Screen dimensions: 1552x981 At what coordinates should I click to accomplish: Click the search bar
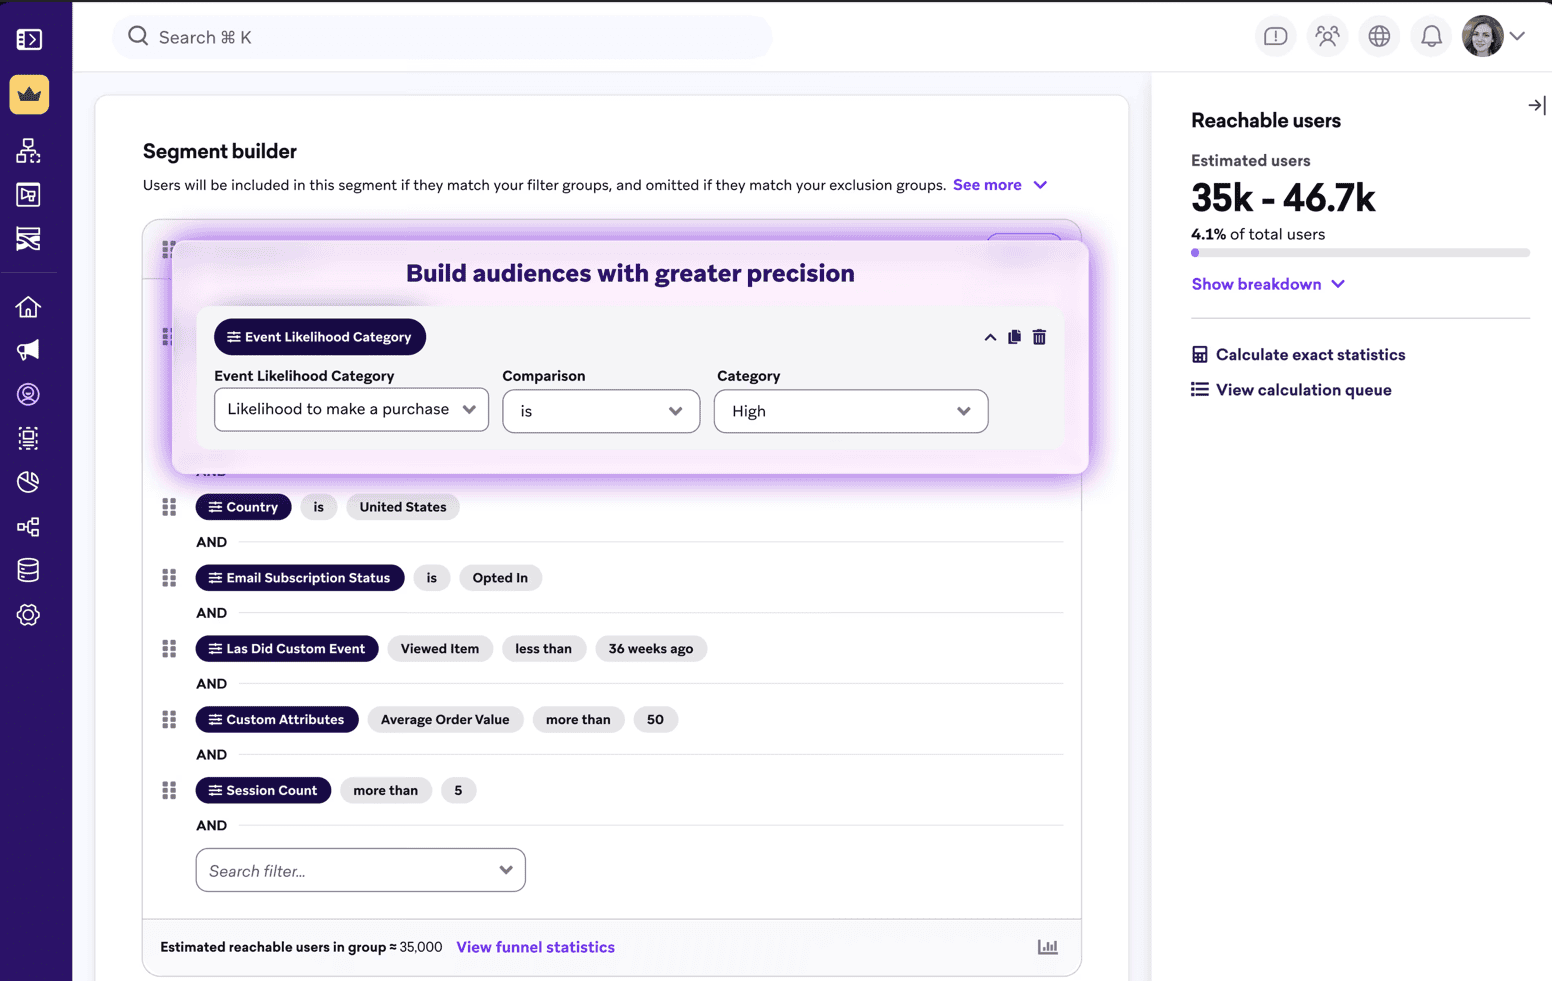tap(442, 37)
